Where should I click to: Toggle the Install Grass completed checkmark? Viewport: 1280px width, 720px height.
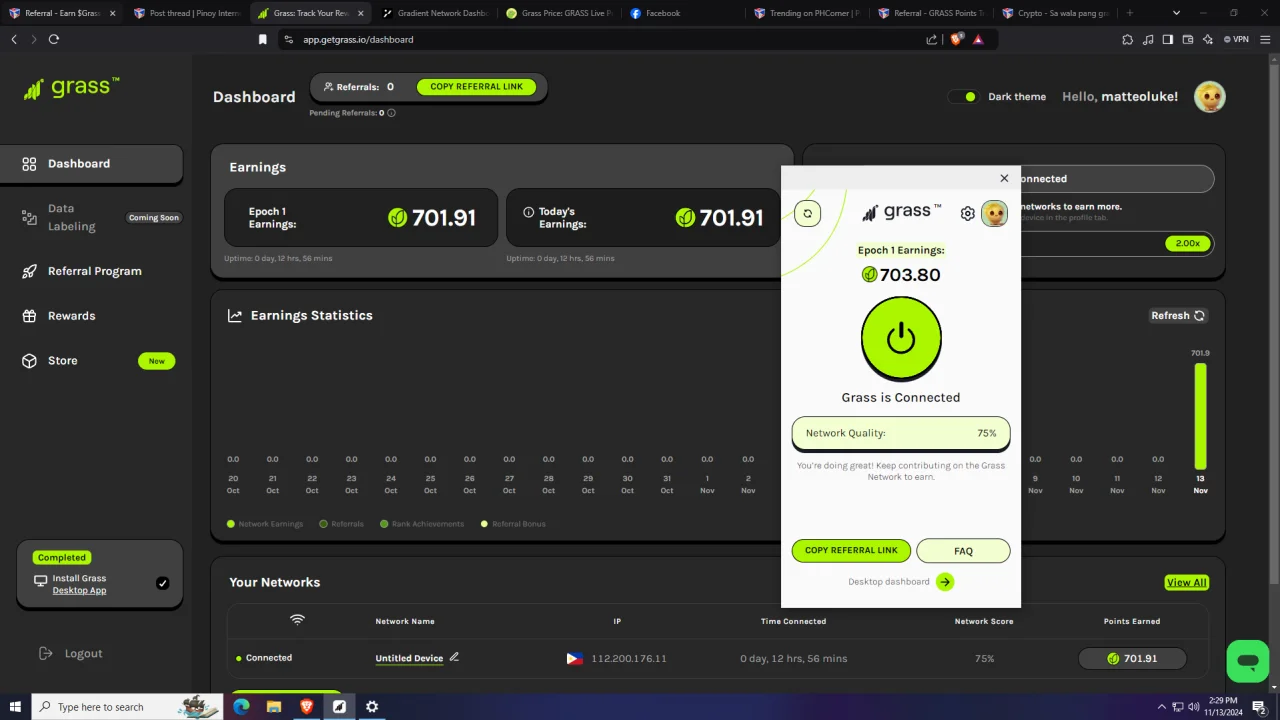(x=163, y=583)
